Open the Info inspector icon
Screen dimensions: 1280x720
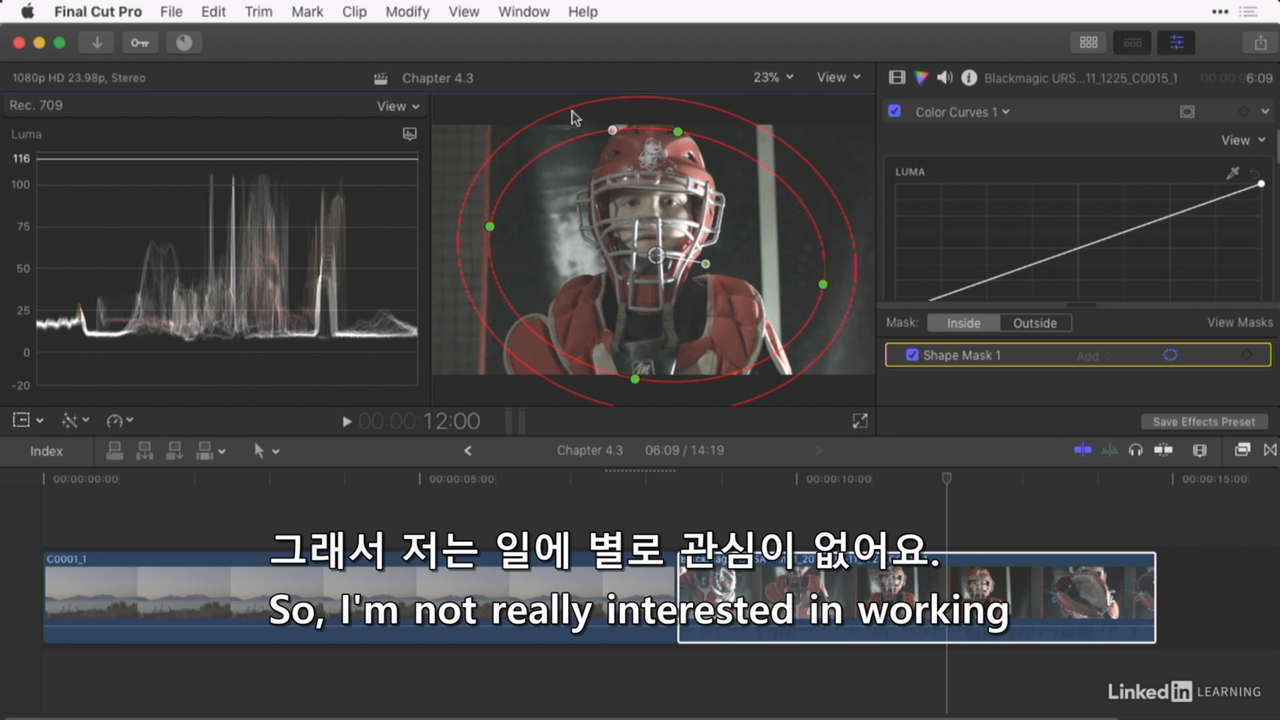(969, 77)
